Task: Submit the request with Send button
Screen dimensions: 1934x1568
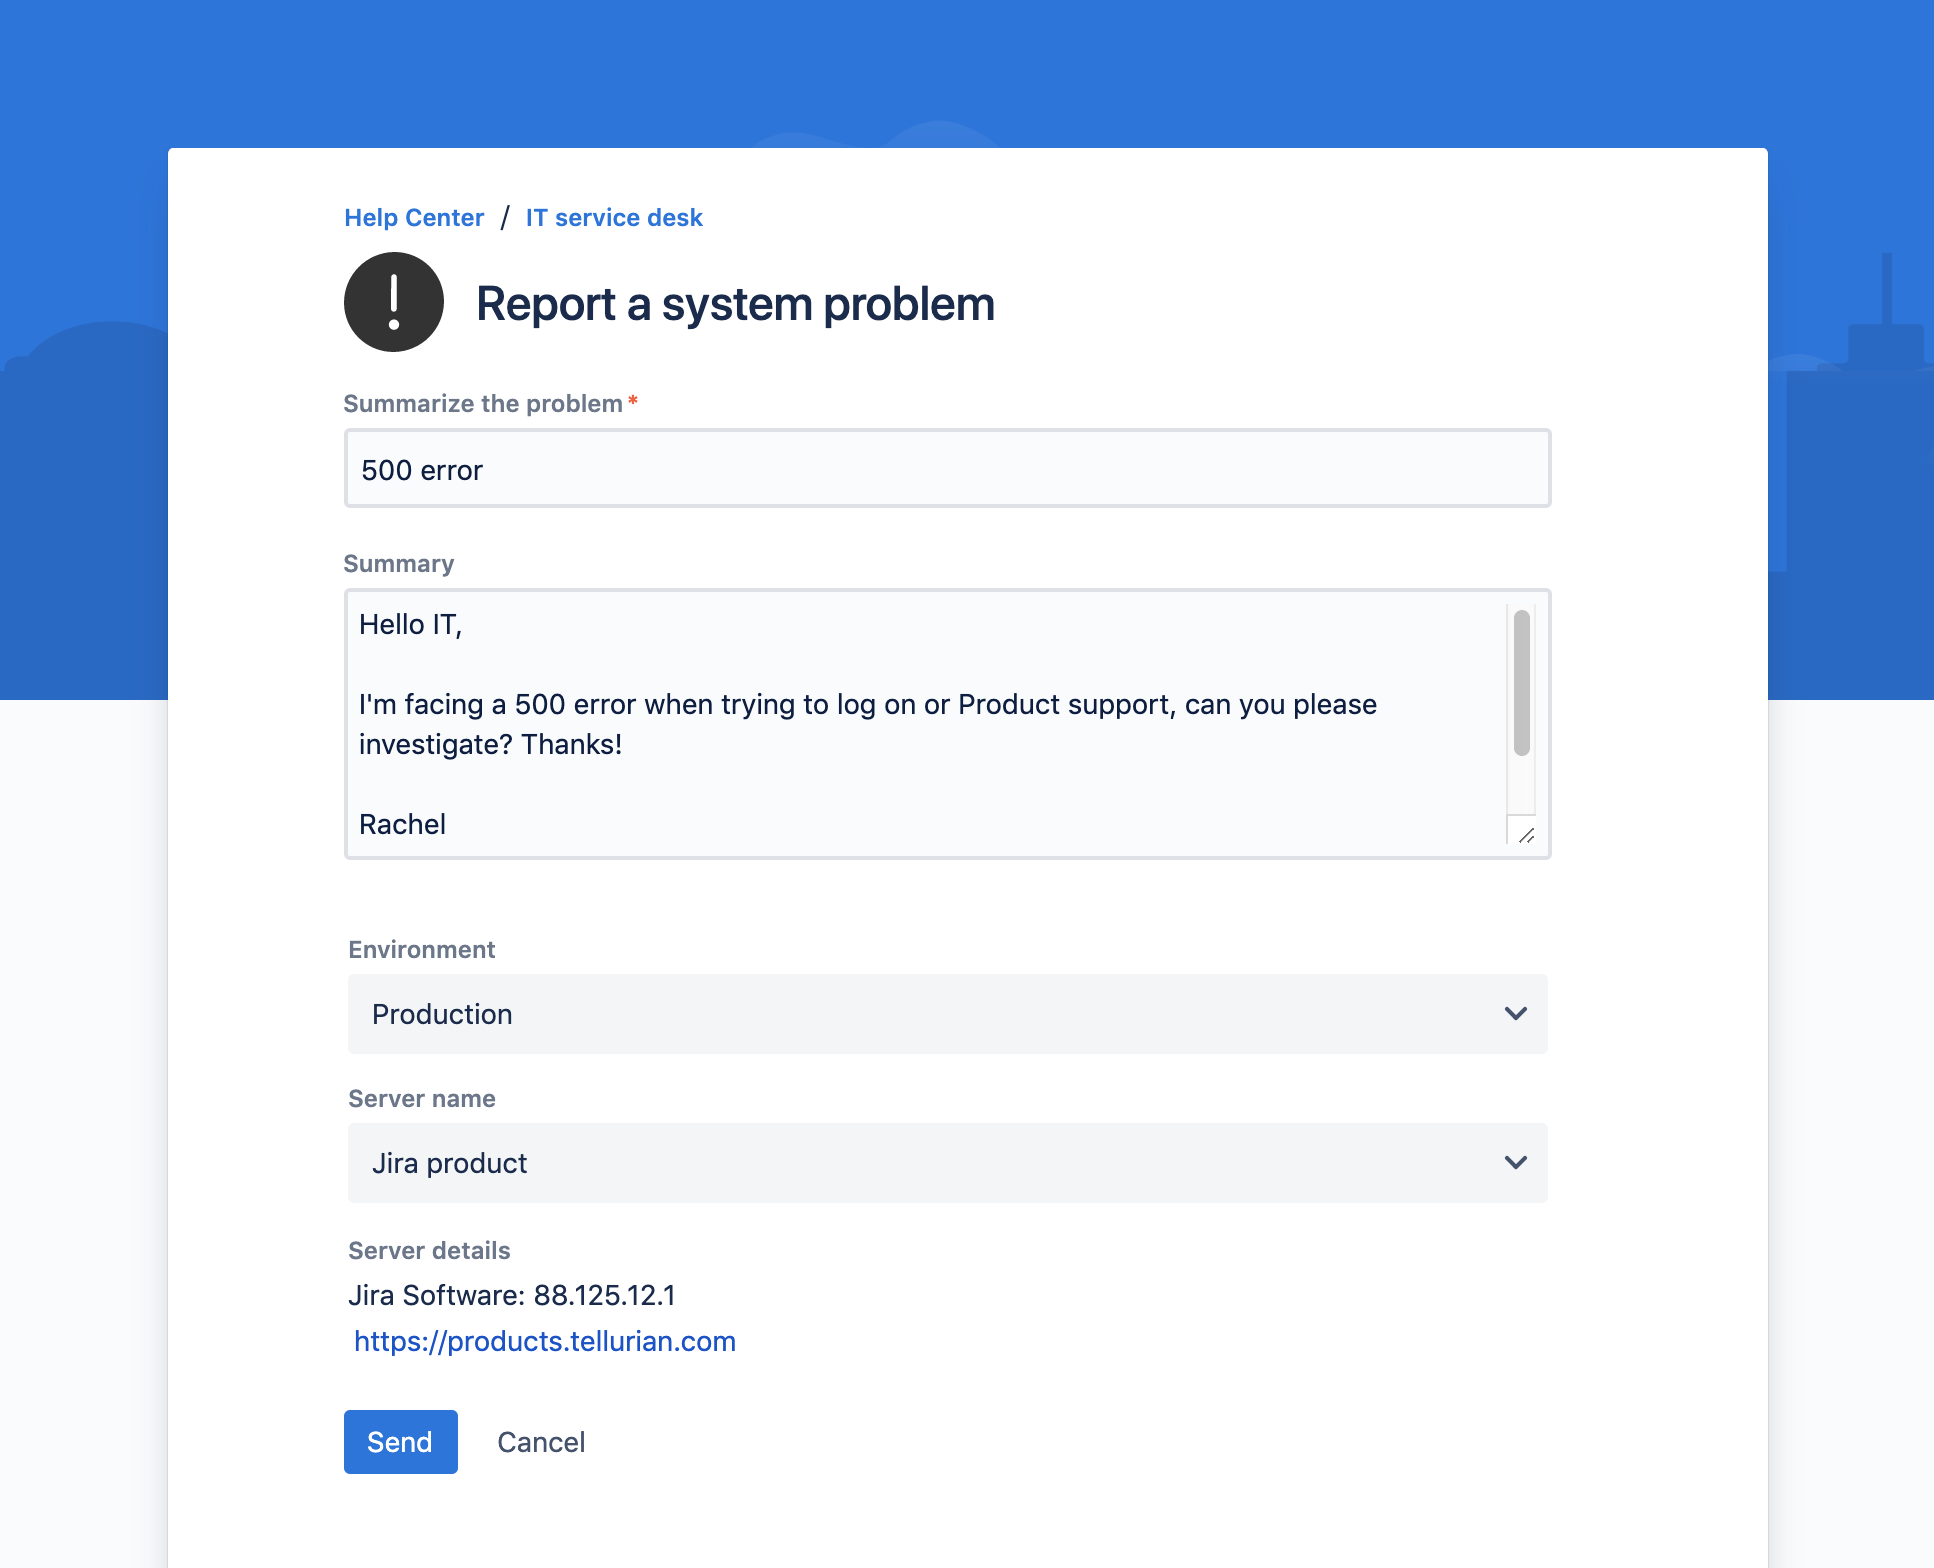Action: click(401, 1442)
